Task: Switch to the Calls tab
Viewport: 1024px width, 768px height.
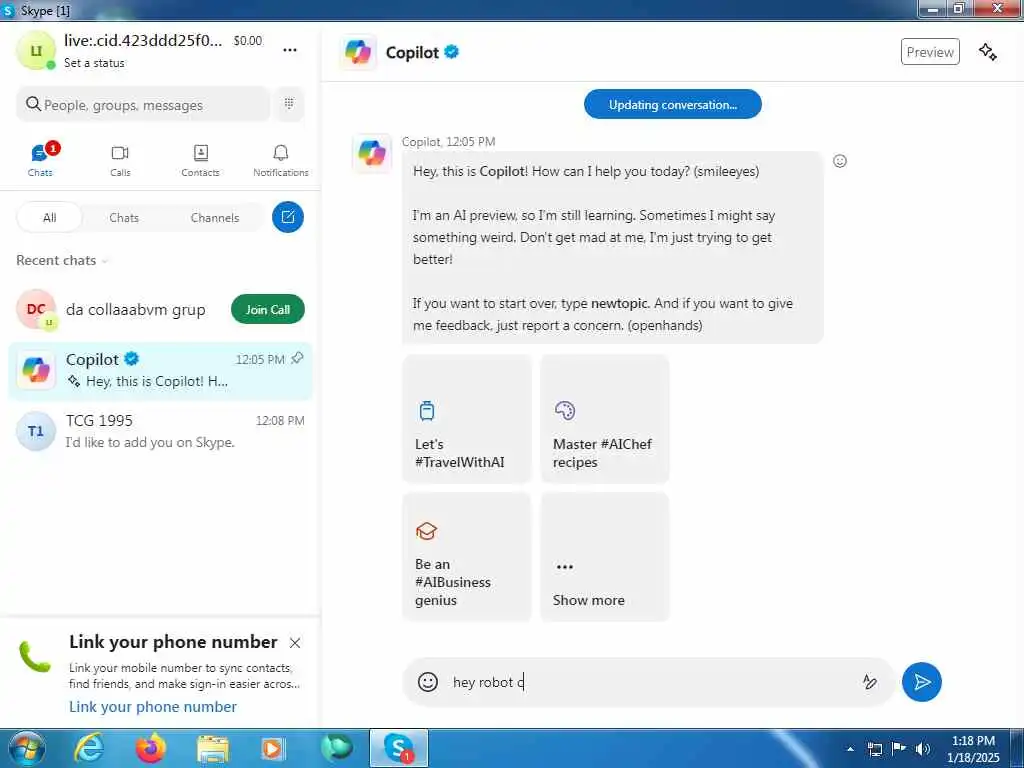Action: [120, 161]
